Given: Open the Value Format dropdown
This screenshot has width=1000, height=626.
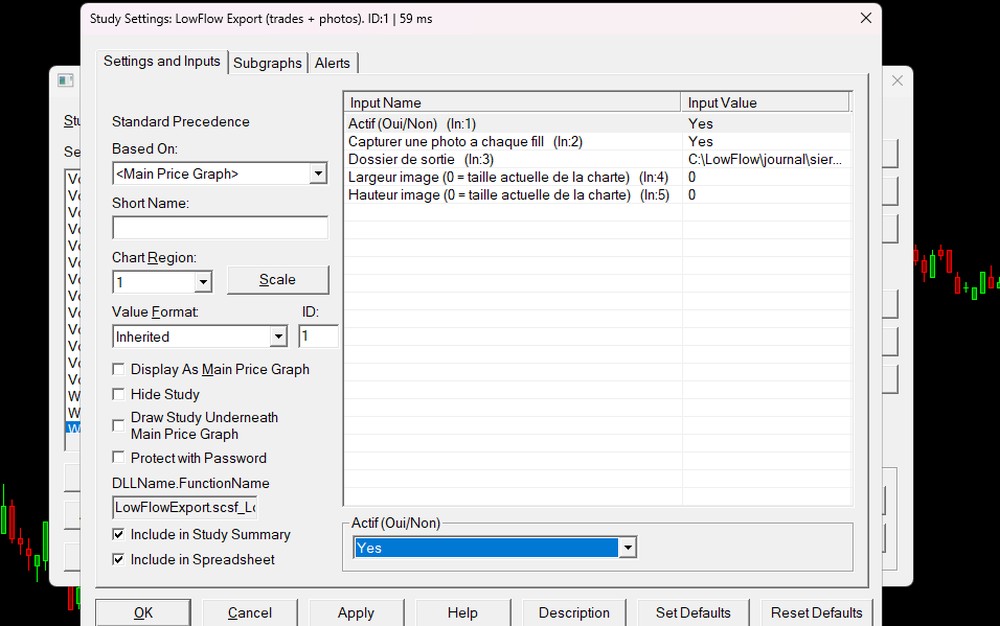Looking at the screenshot, I should click(x=278, y=337).
